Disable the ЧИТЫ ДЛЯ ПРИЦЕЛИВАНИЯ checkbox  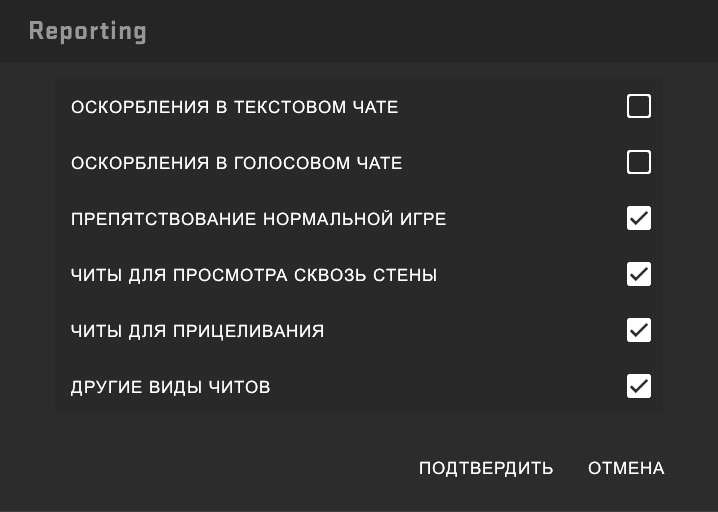tap(638, 330)
